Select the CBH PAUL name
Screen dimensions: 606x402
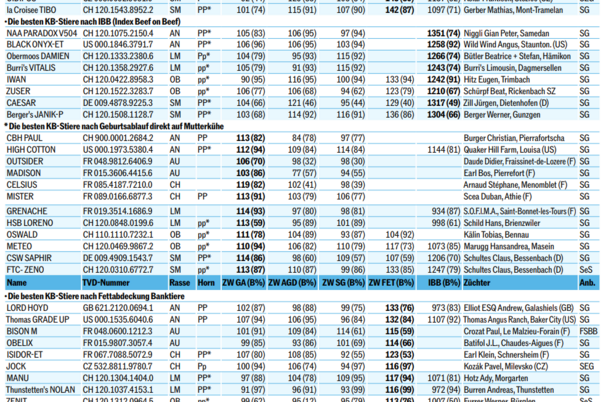(24, 138)
